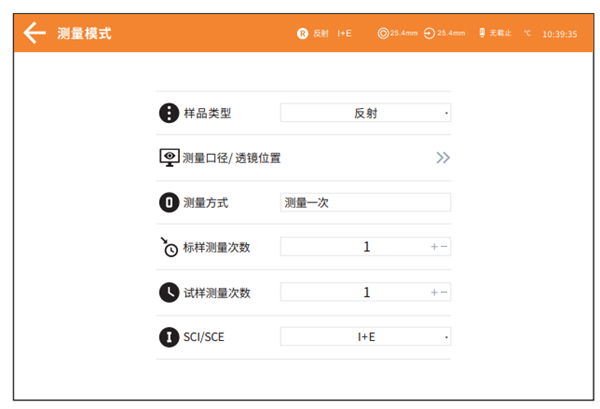
Task: Click the 测量方式 icon
Action: tap(169, 203)
